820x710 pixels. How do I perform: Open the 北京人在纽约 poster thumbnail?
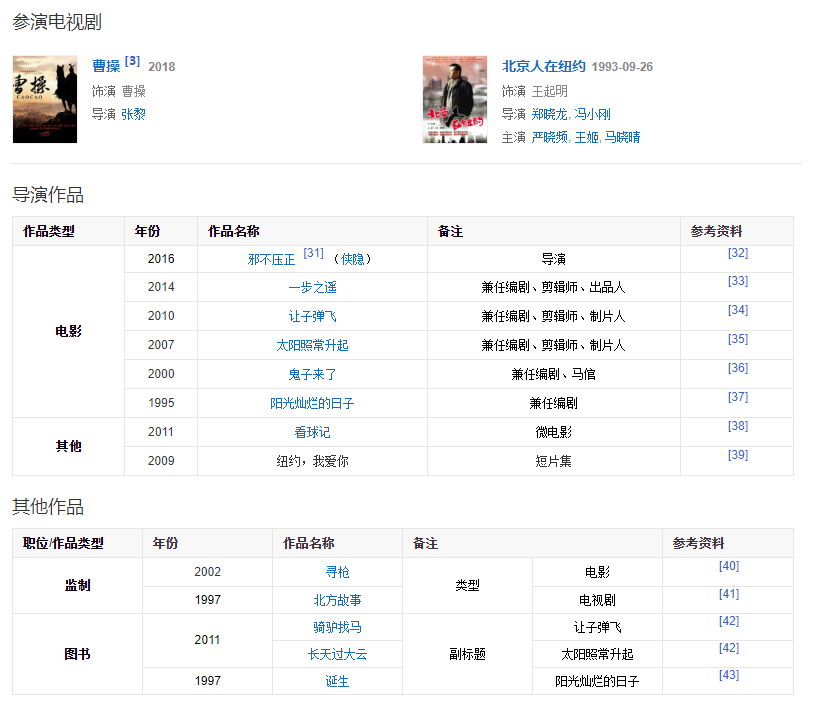(x=455, y=99)
